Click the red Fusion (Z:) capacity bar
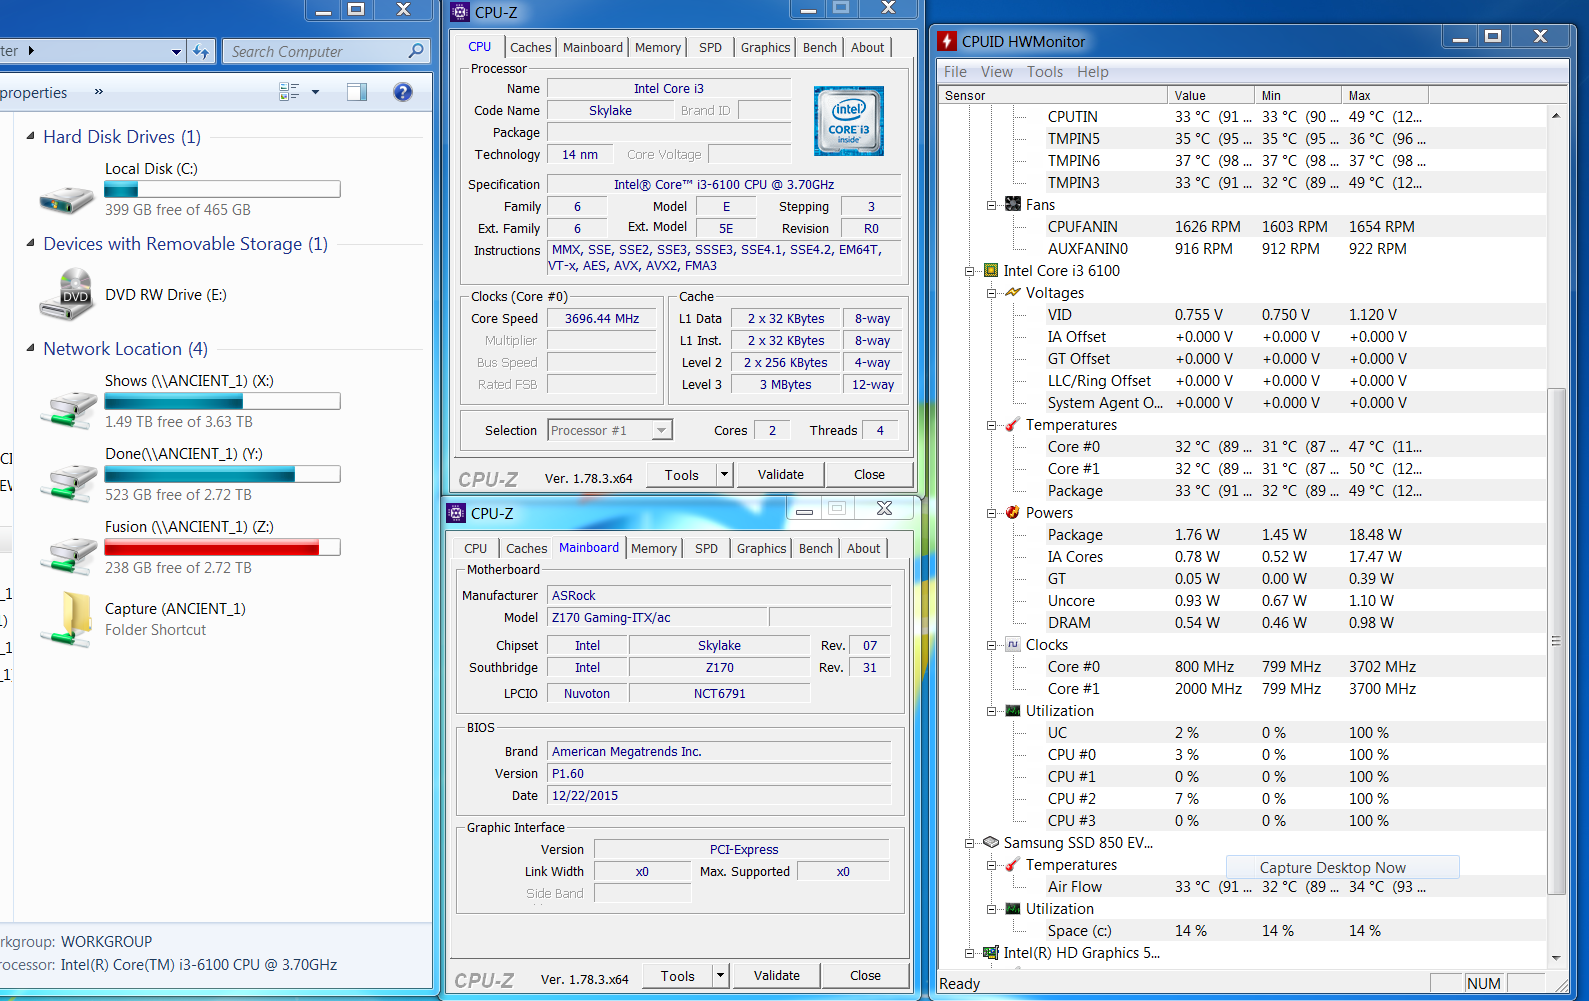The width and height of the screenshot is (1589, 1001). tap(222, 547)
